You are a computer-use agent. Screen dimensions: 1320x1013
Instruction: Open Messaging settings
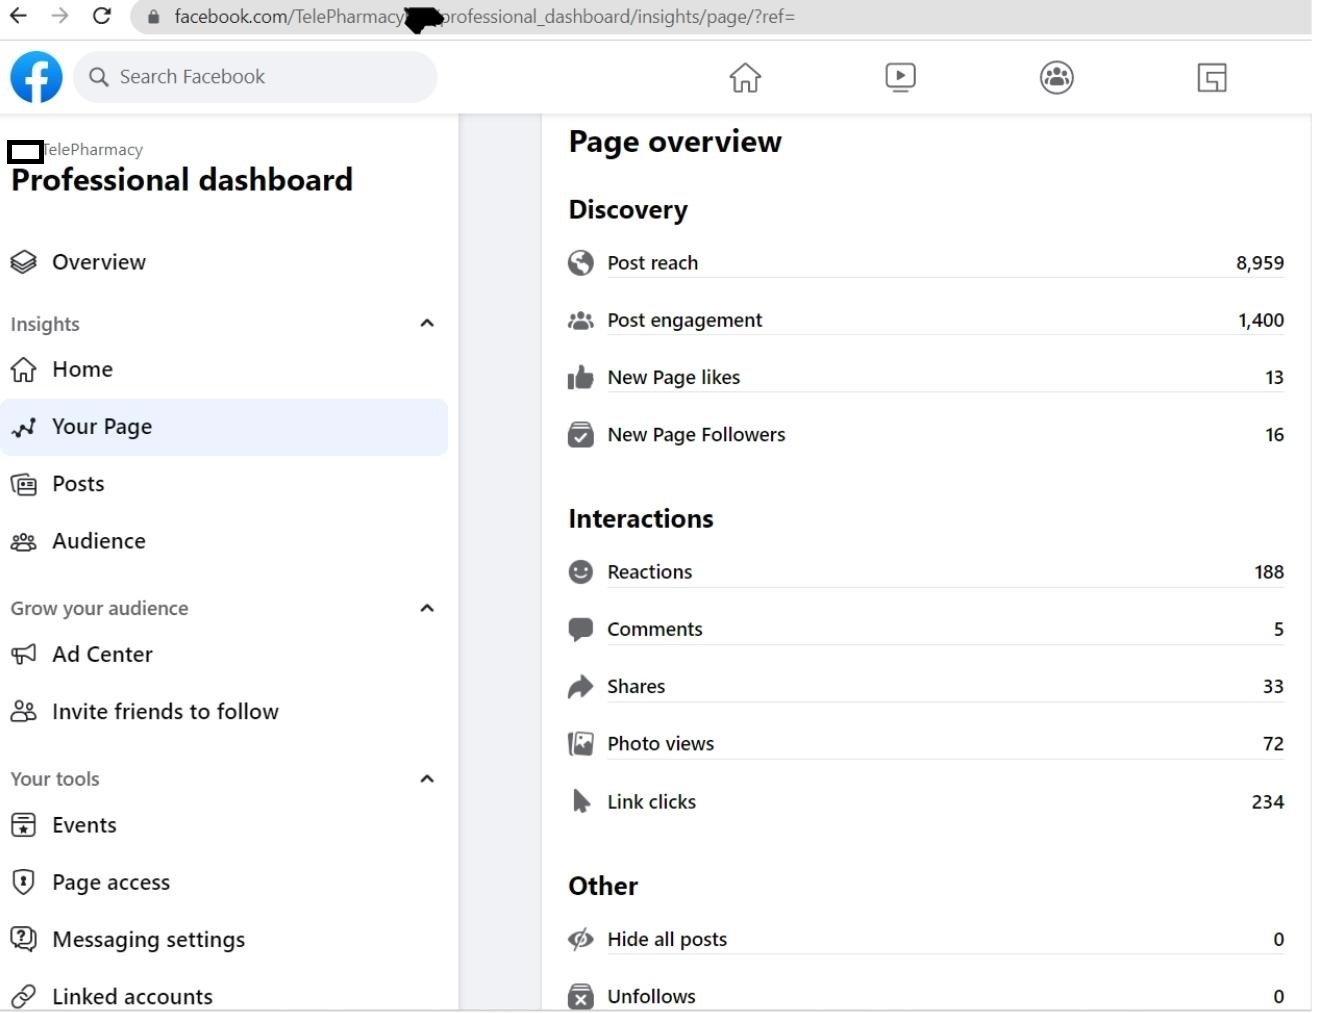(x=148, y=940)
